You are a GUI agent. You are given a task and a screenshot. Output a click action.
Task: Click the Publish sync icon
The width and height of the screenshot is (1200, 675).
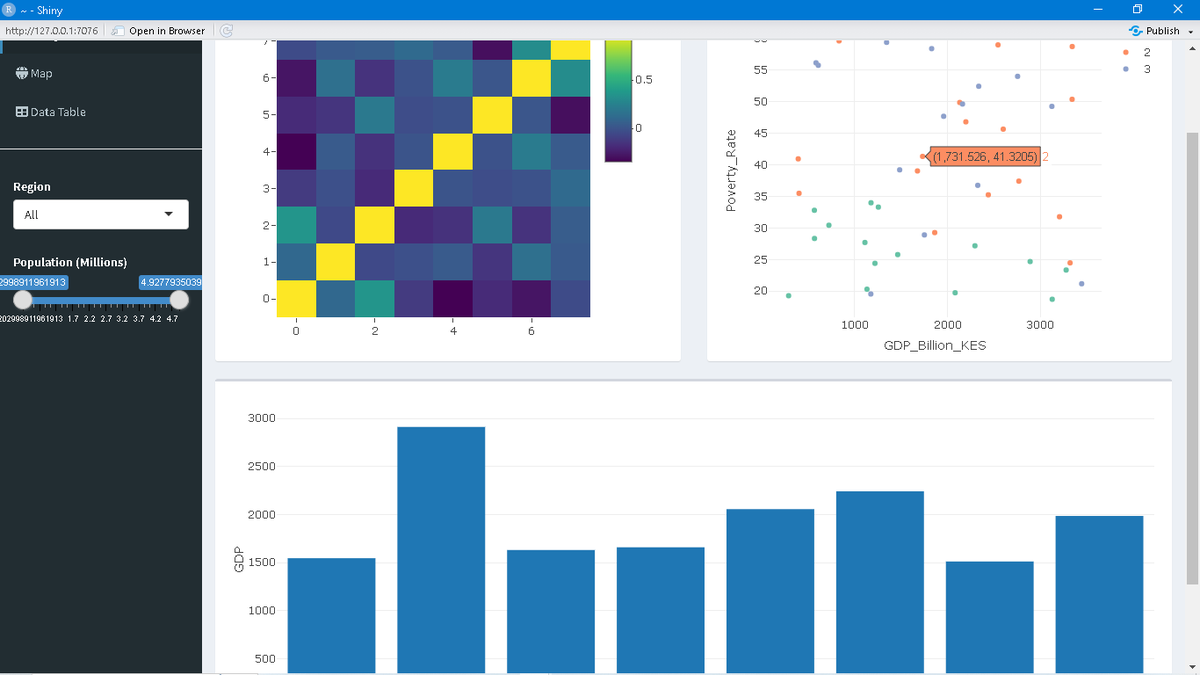coord(1135,31)
